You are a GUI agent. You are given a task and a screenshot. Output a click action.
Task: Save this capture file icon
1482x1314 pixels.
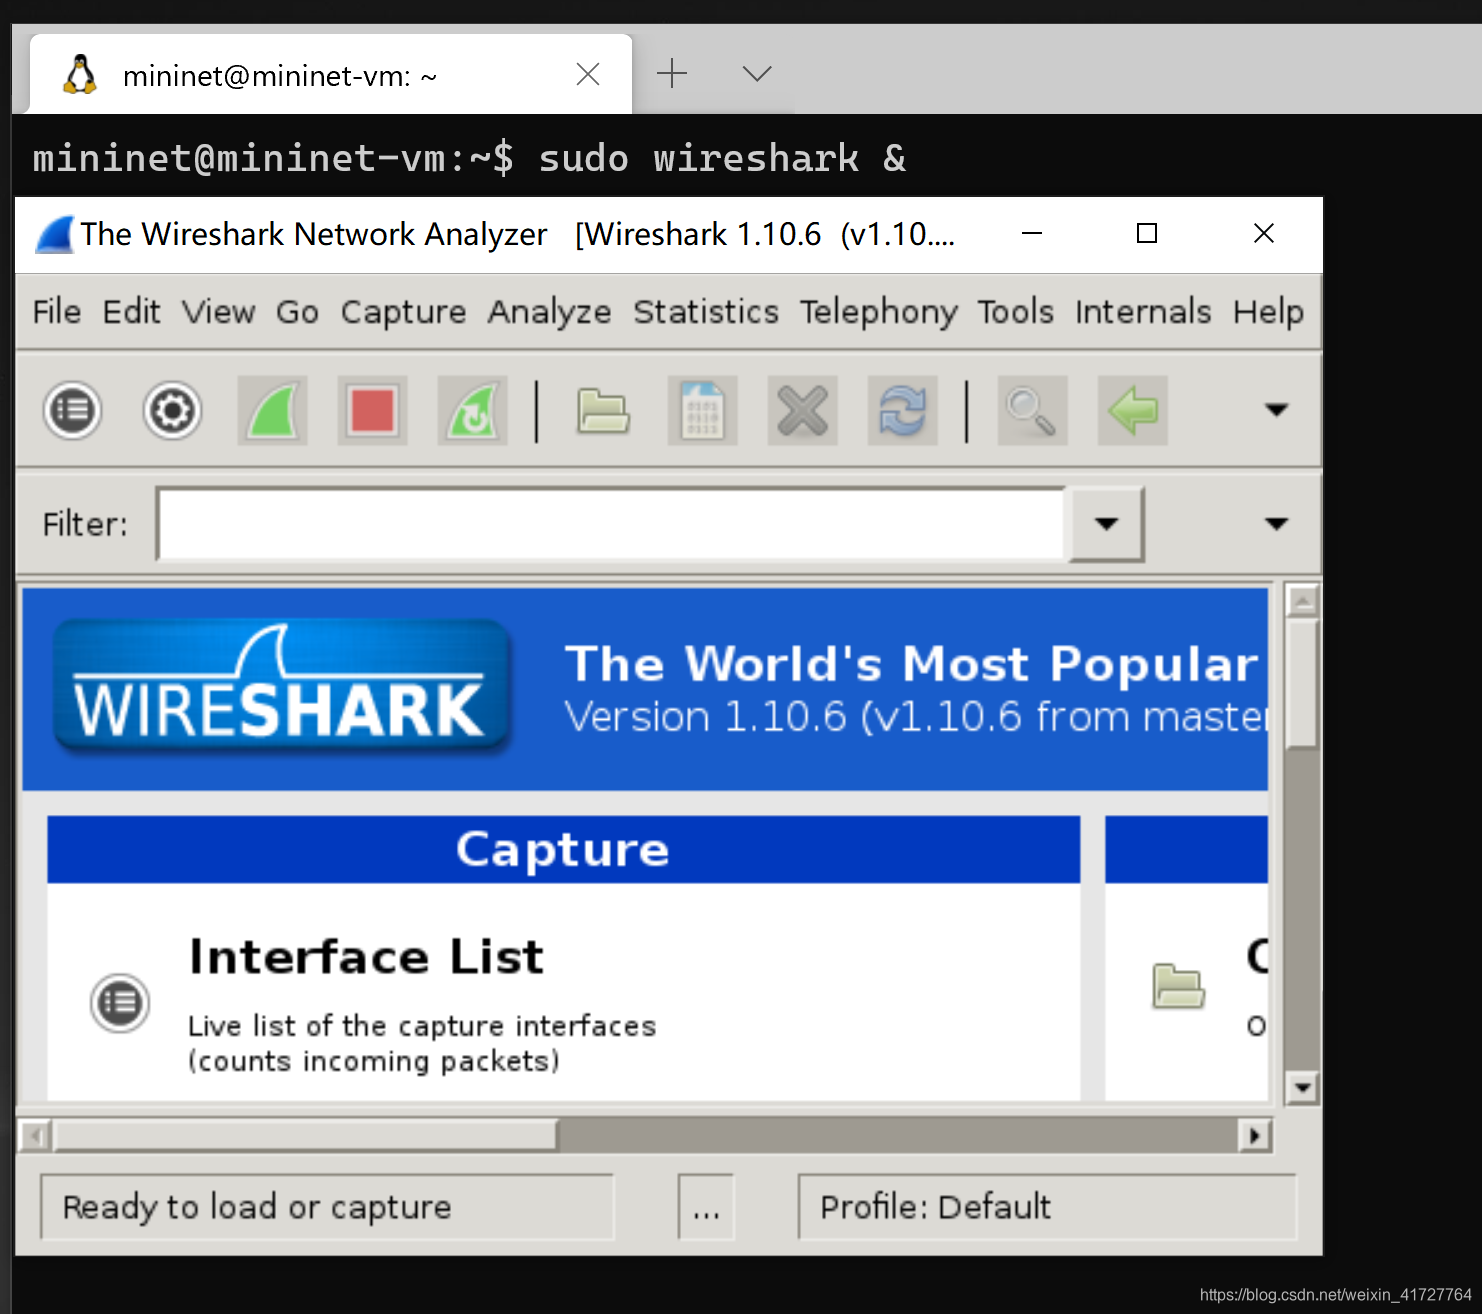tap(702, 410)
